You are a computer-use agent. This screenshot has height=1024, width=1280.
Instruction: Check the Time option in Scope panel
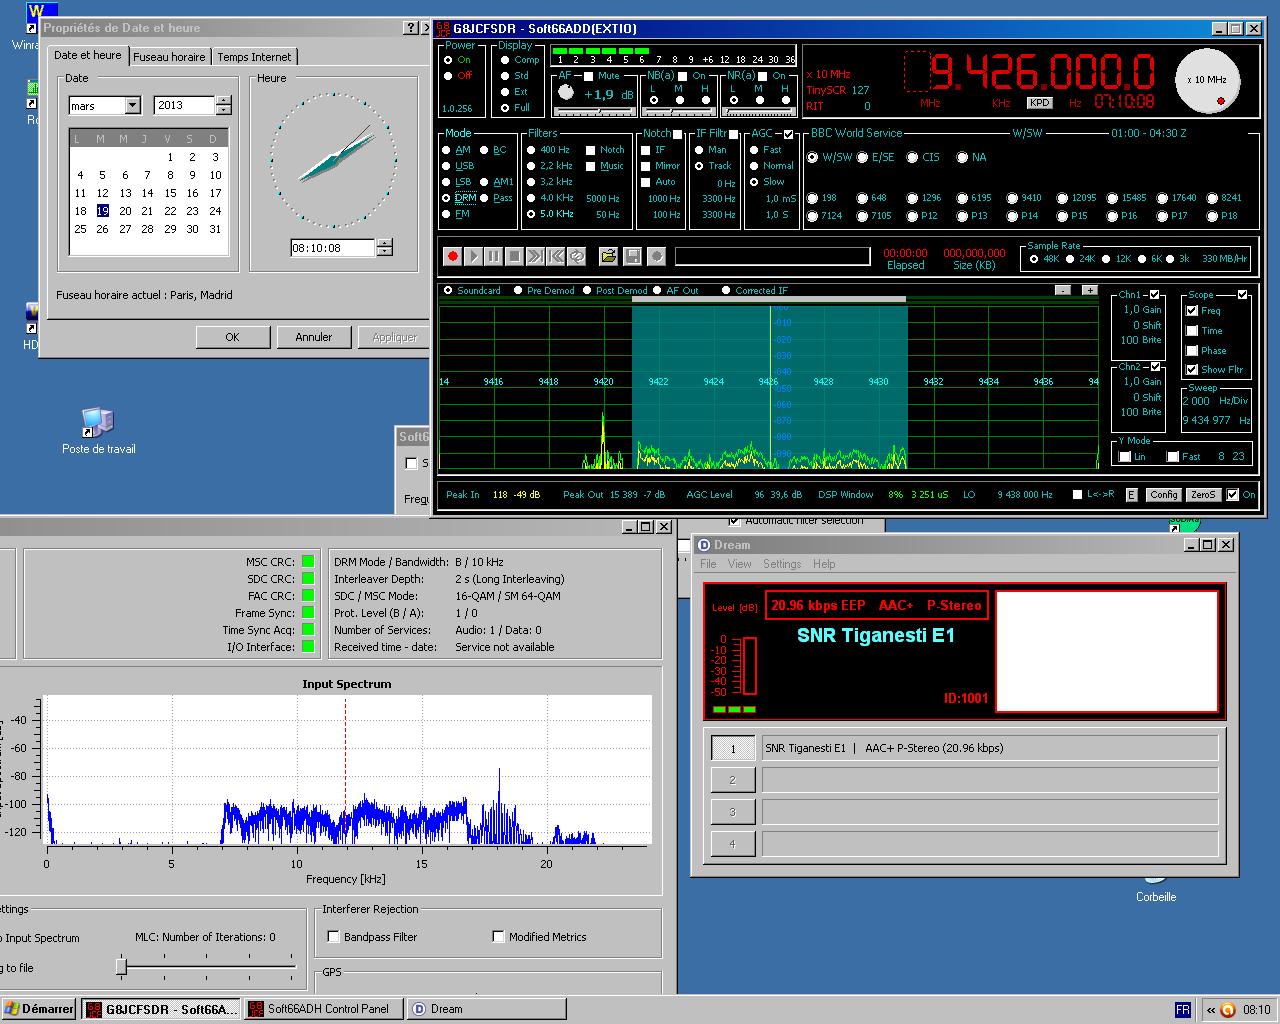point(1192,331)
